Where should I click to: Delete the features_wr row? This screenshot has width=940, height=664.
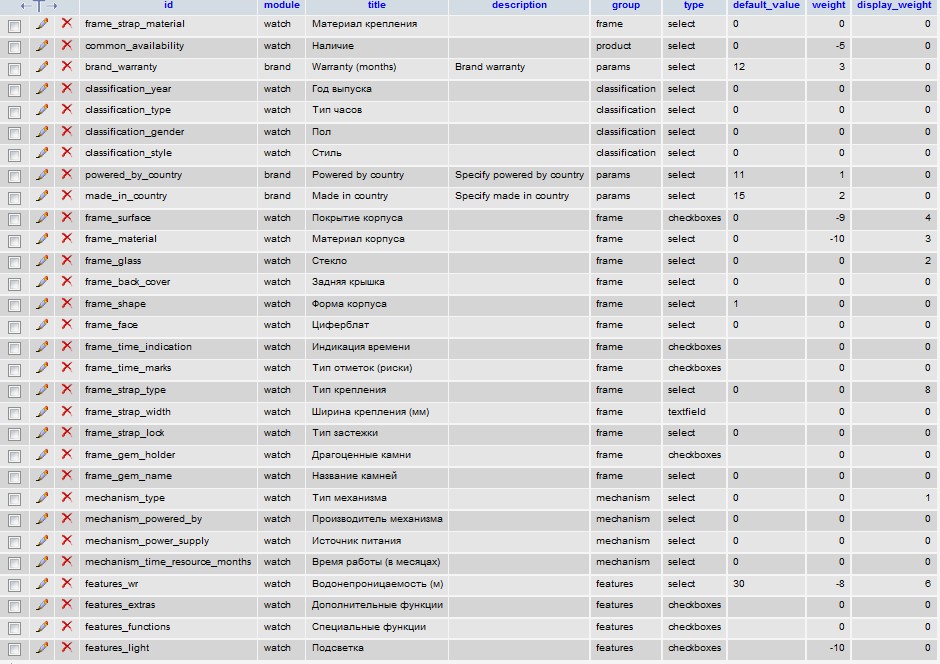(x=67, y=583)
